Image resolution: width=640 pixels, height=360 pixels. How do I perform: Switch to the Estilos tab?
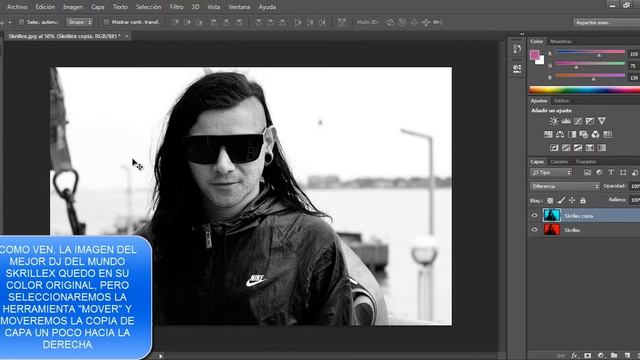pyautogui.click(x=562, y=100)
